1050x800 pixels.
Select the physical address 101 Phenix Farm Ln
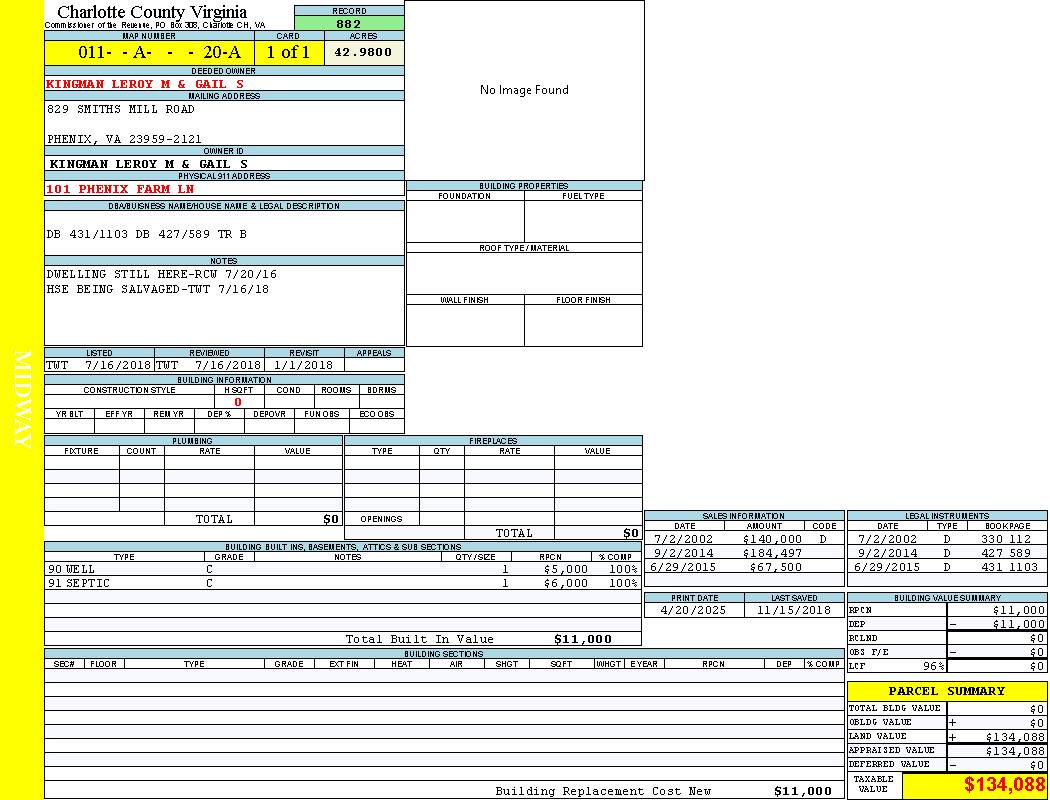(120, 189)
